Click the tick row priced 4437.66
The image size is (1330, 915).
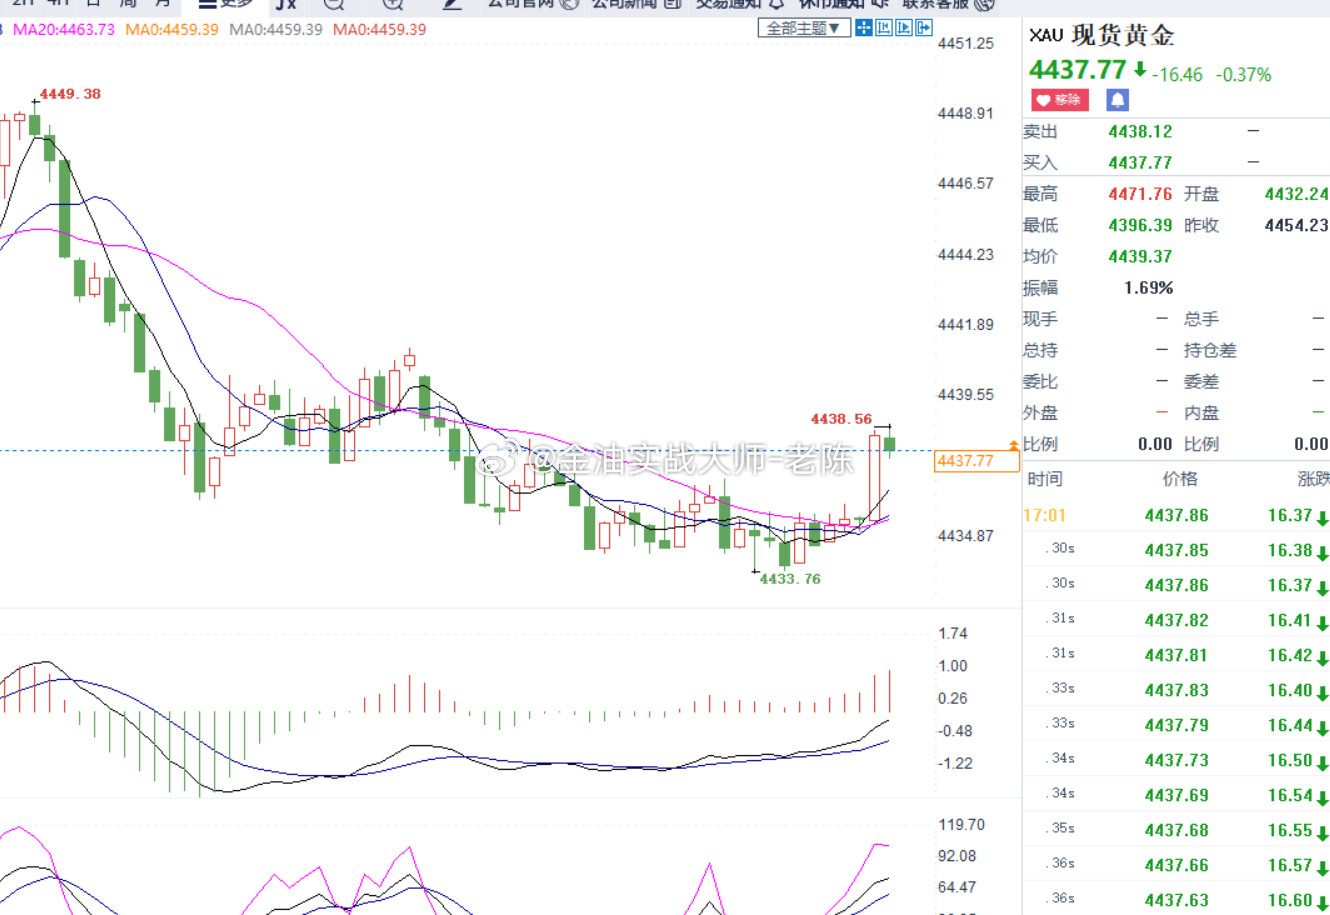[x=1176, y=866]
